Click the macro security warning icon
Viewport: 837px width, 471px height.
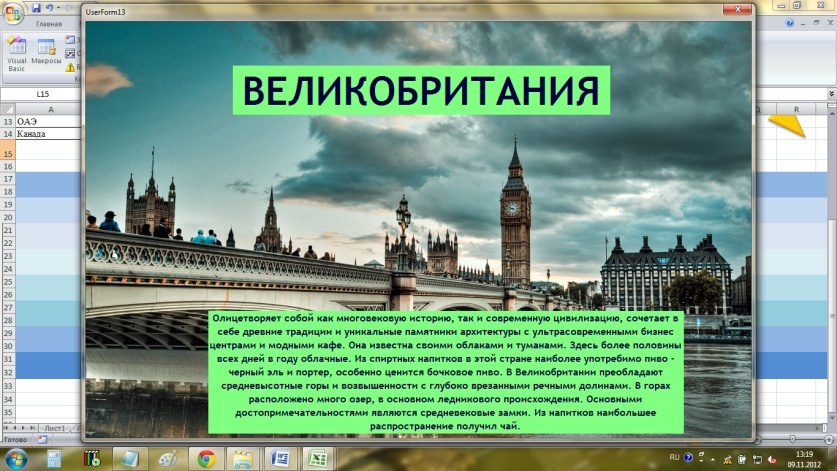[x=70, y=67]
